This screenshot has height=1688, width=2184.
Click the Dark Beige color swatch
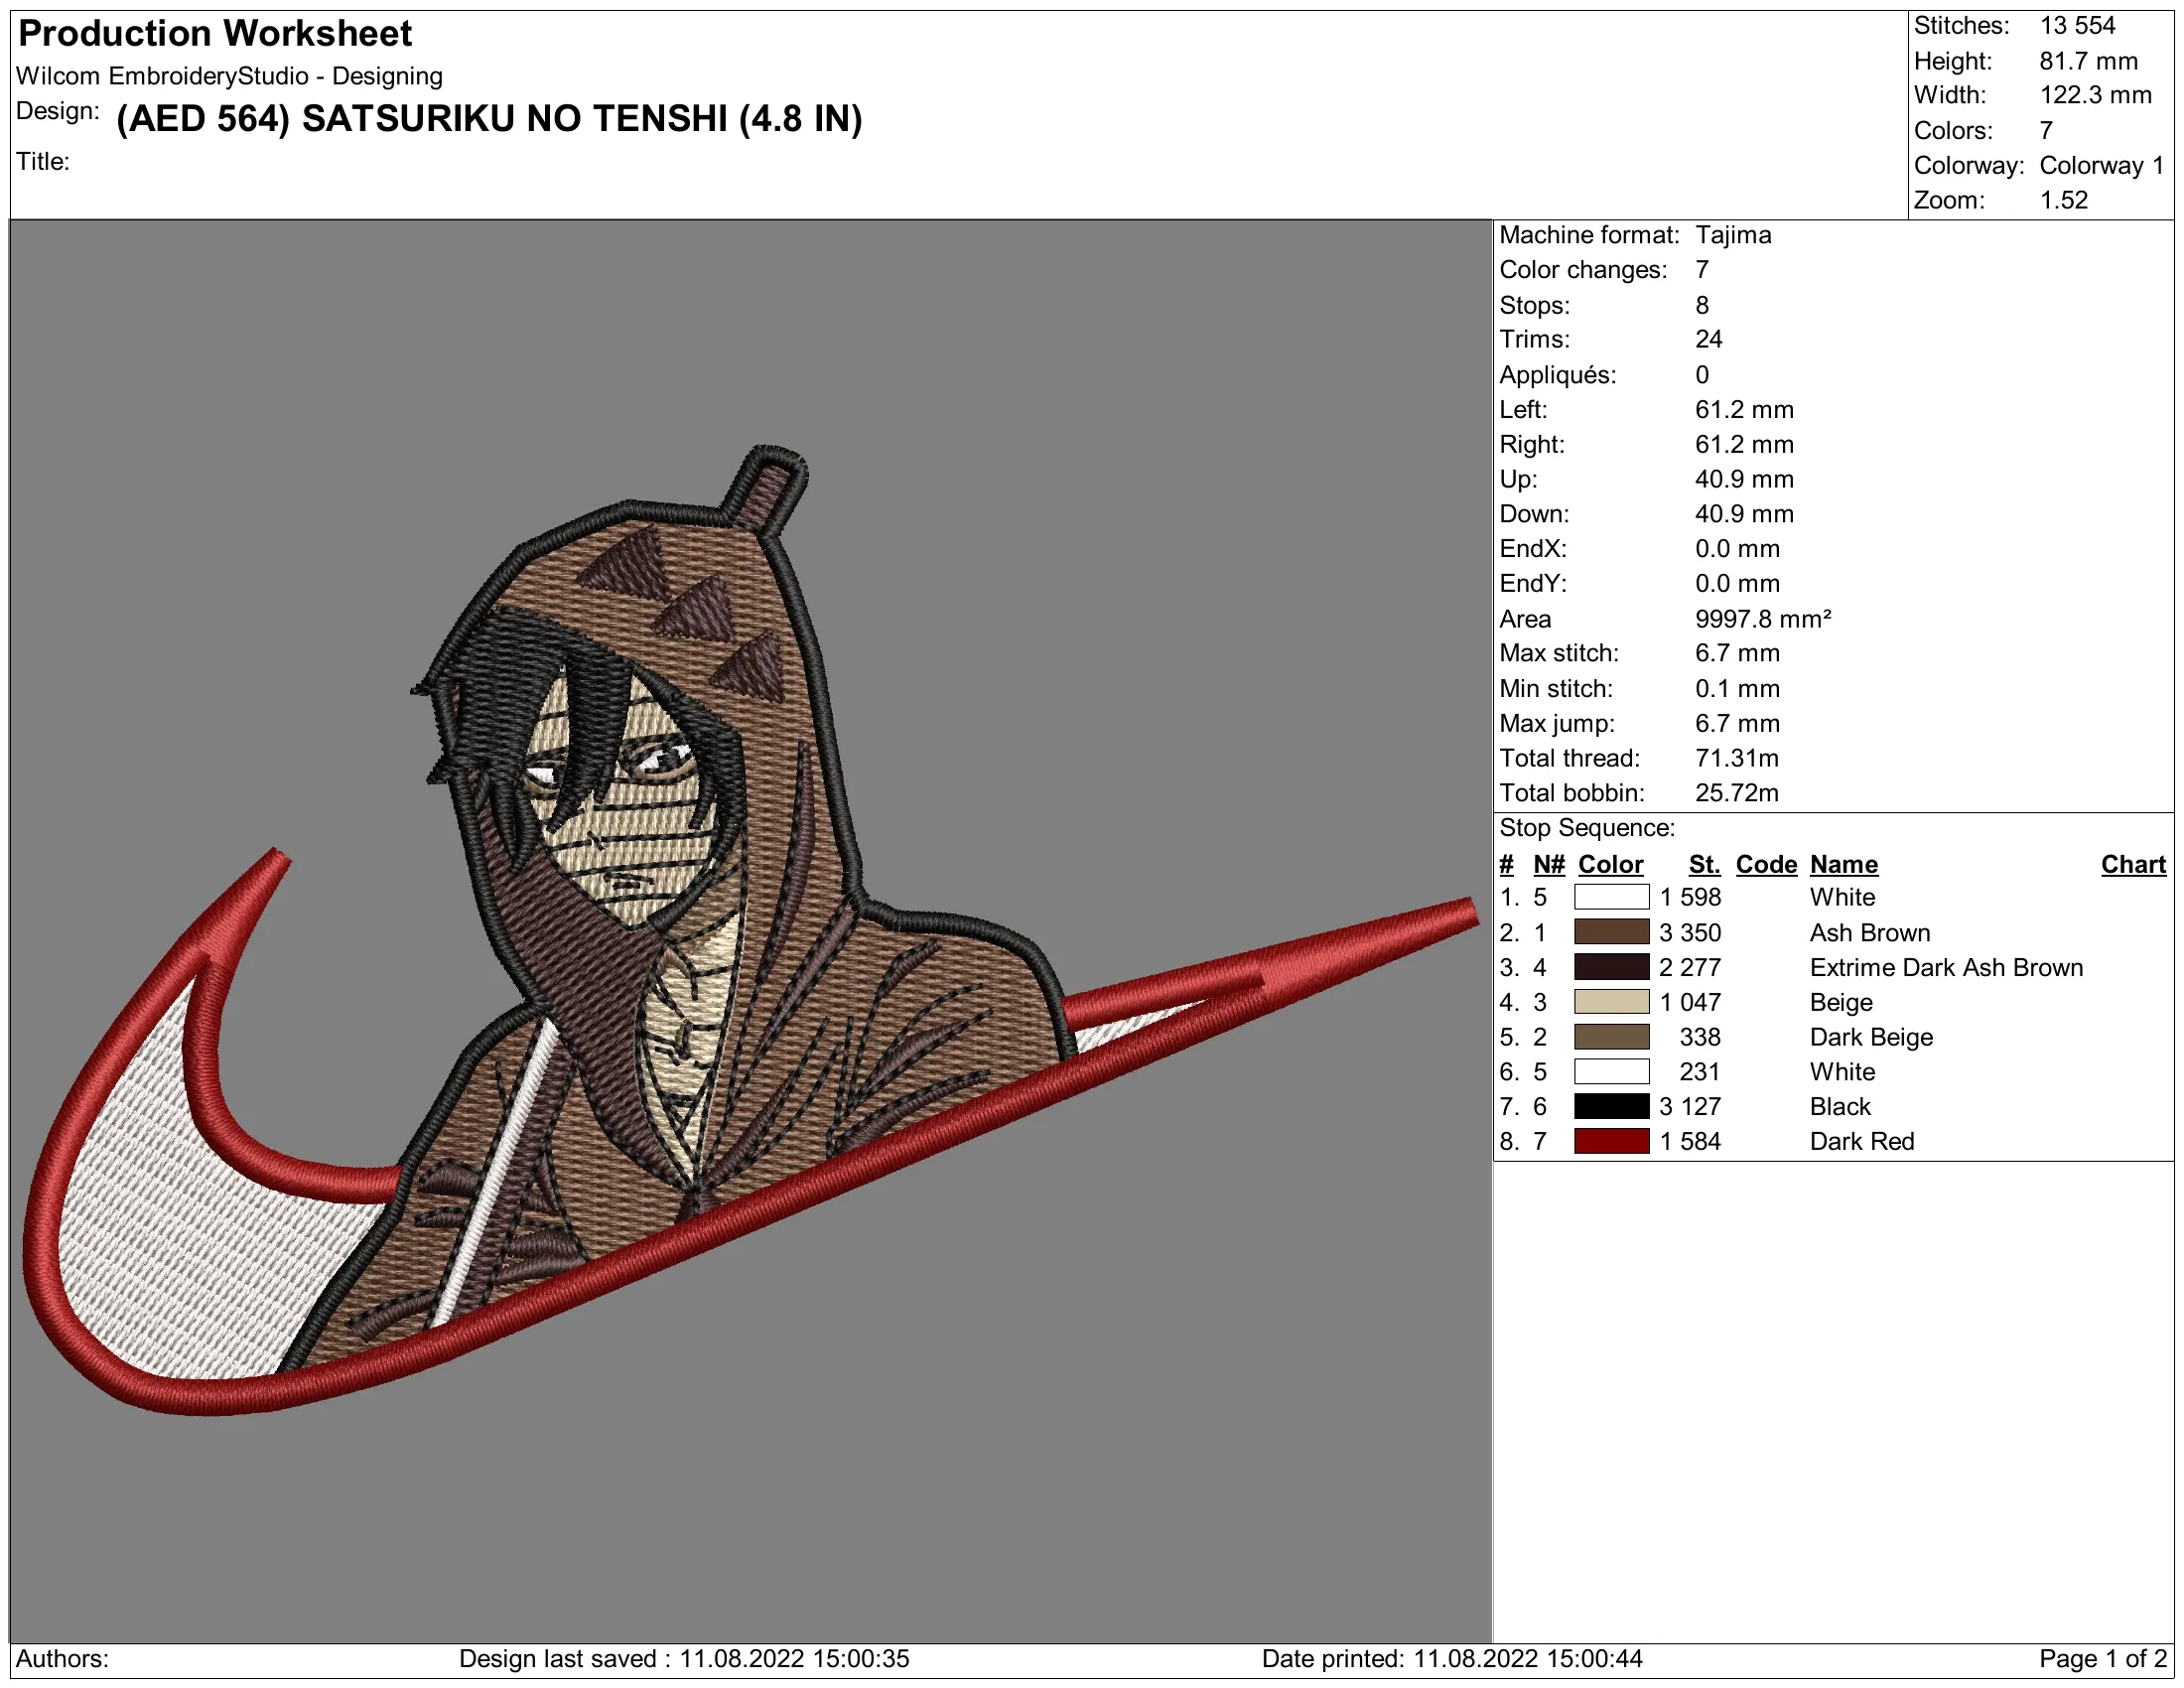(1611, 1037)
